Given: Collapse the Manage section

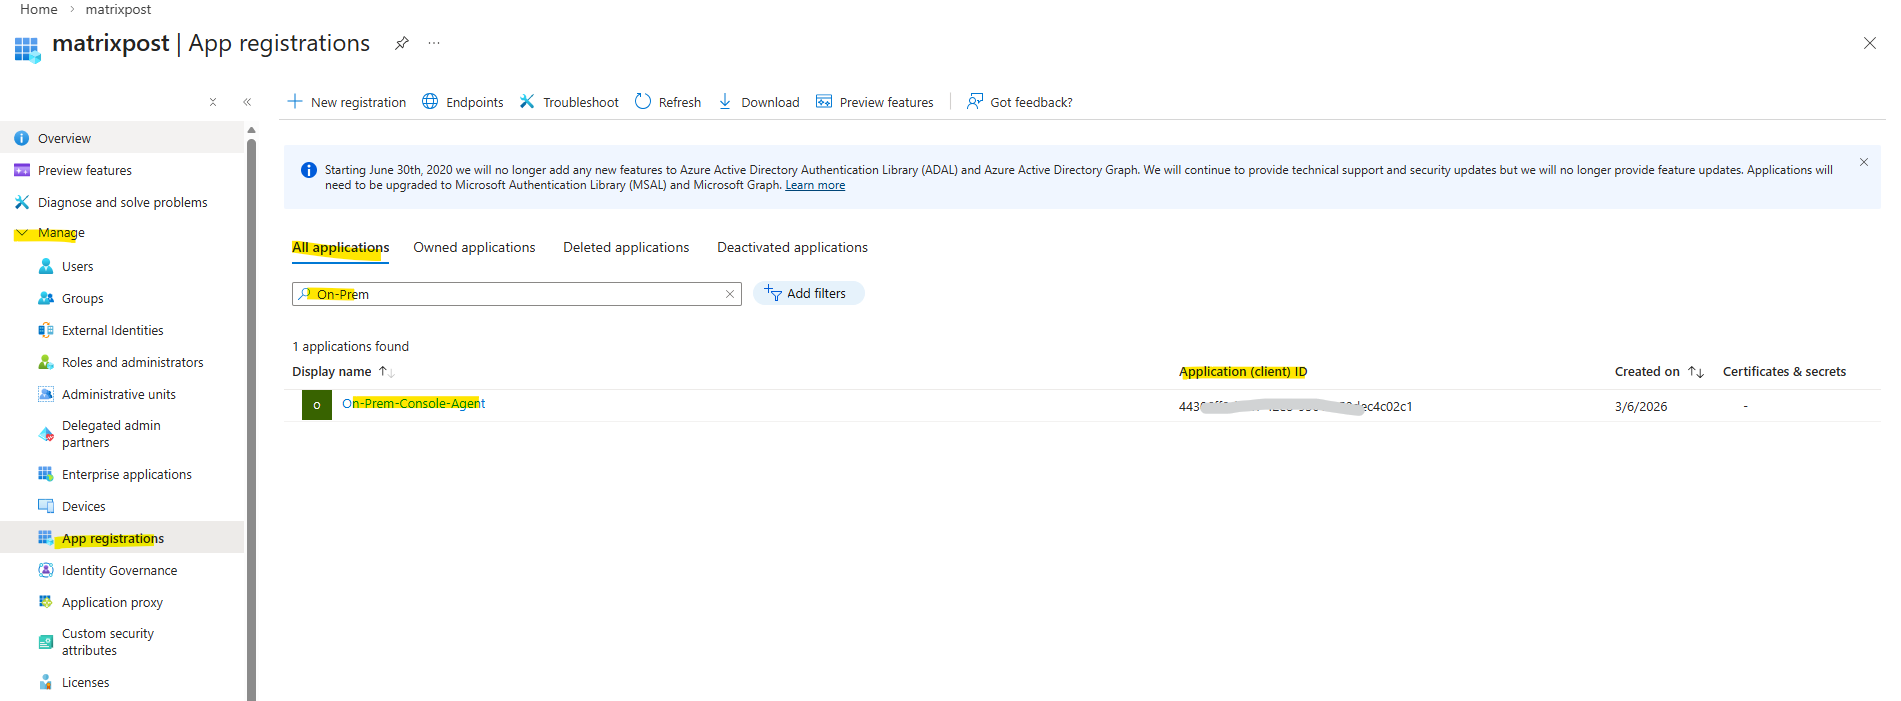Looking at the screenshot, I should tap(22, 233).
